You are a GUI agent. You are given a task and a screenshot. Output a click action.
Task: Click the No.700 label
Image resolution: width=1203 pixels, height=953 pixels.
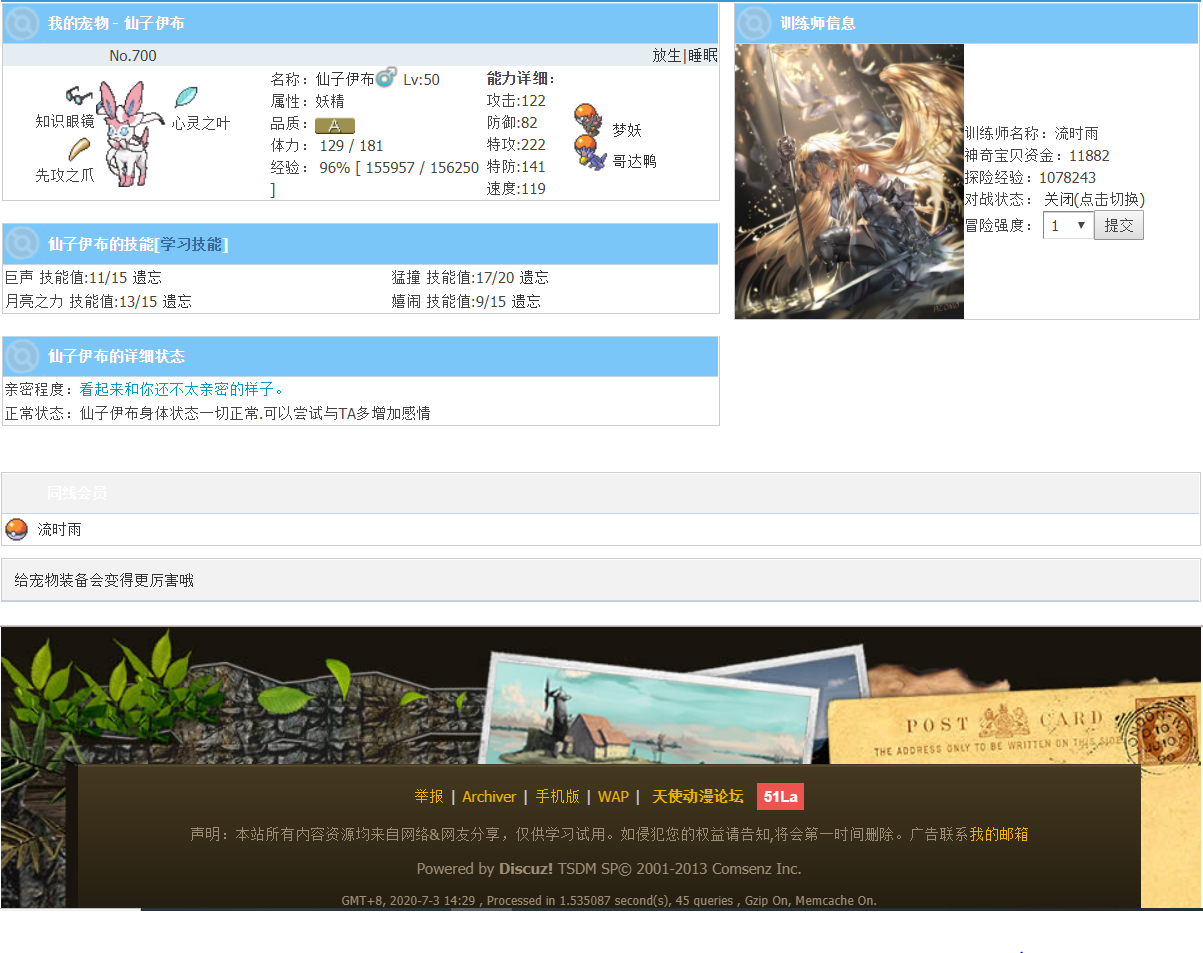133,56
